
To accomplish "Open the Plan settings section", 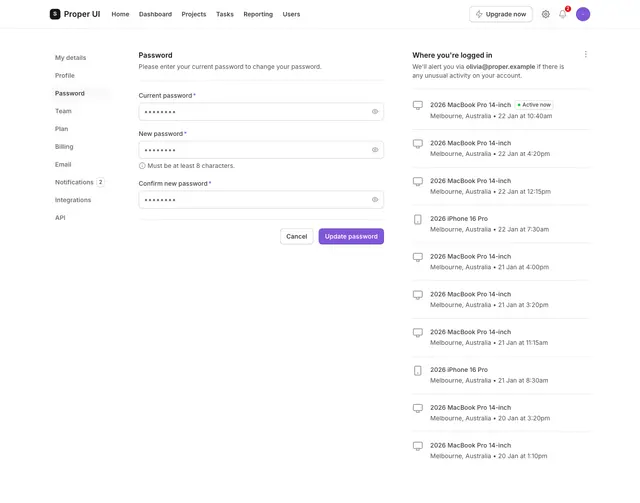I will (x=61, y=129).
